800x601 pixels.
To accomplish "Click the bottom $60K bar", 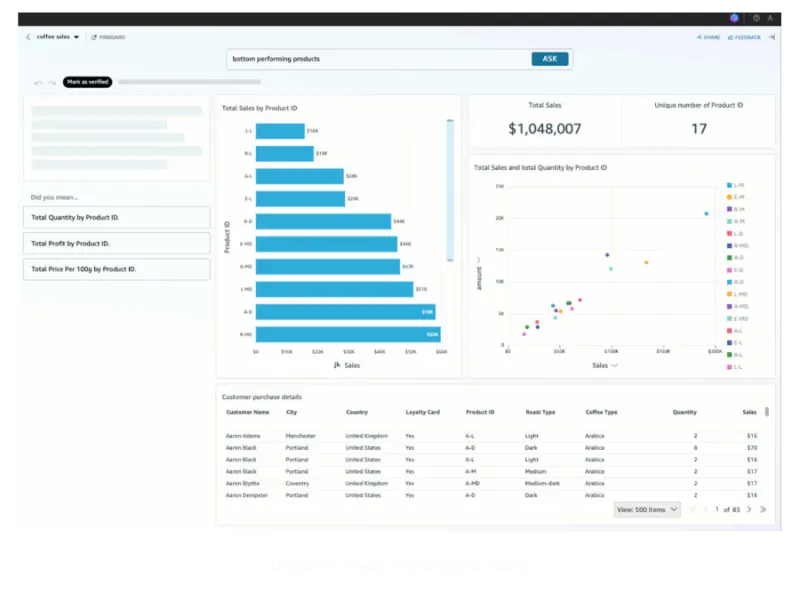I will 348,335.
